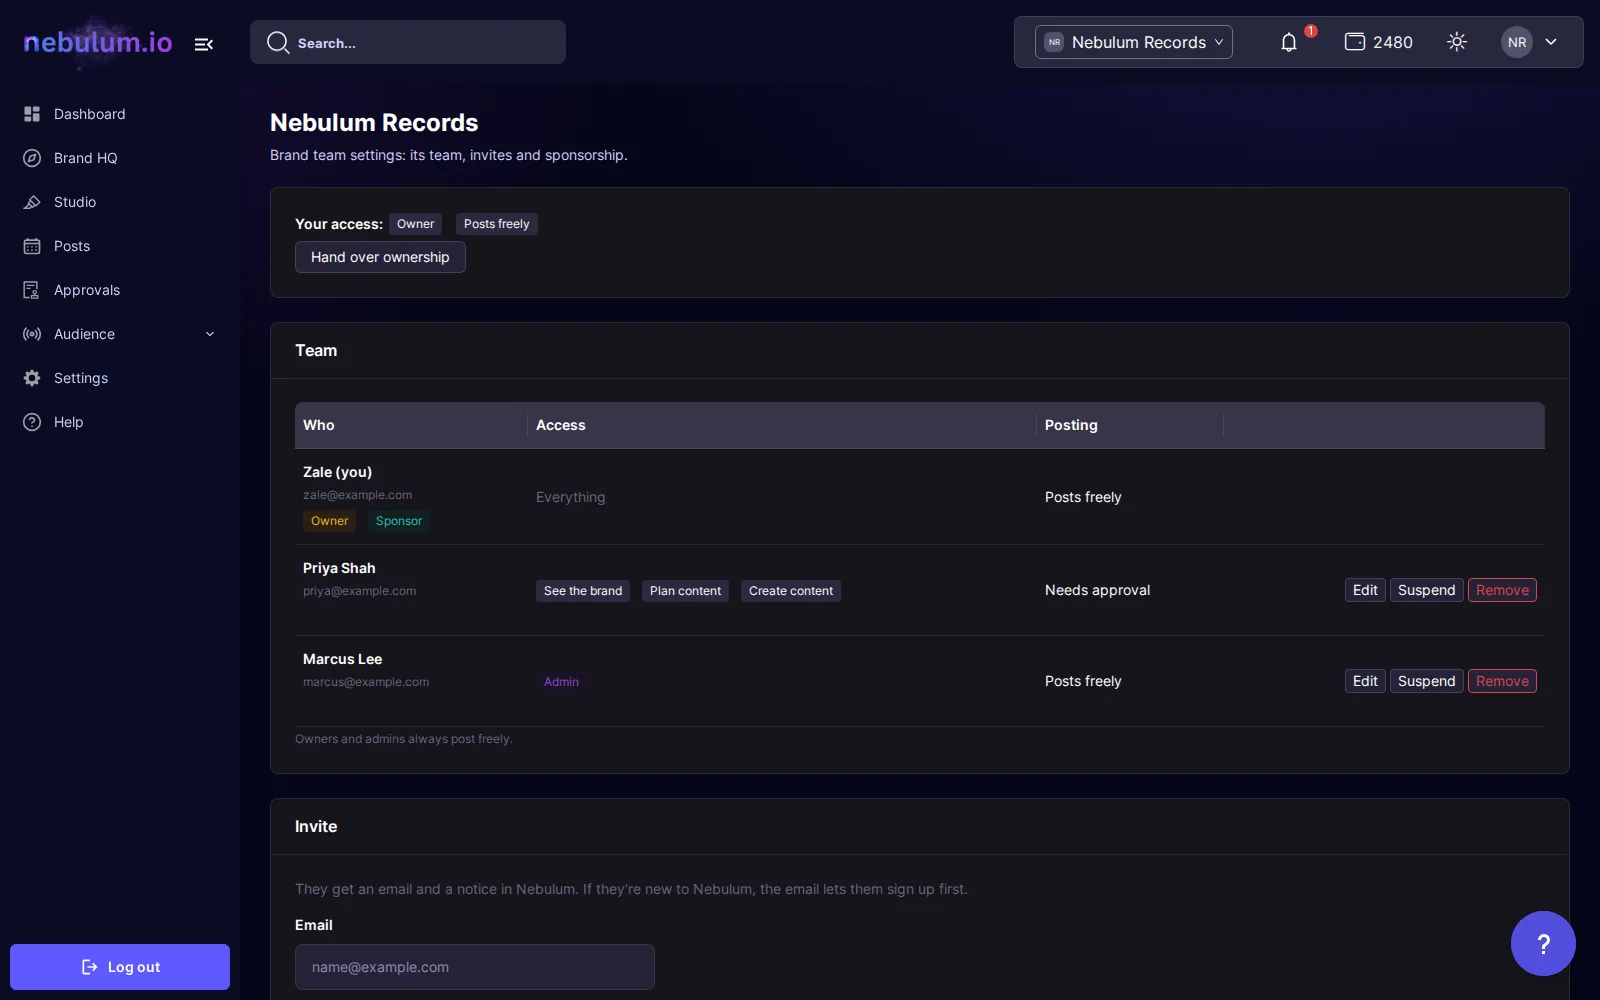Click the Brand HQ compass icon
This screenshot has height=1000, width=1600.
click(32, 158)
